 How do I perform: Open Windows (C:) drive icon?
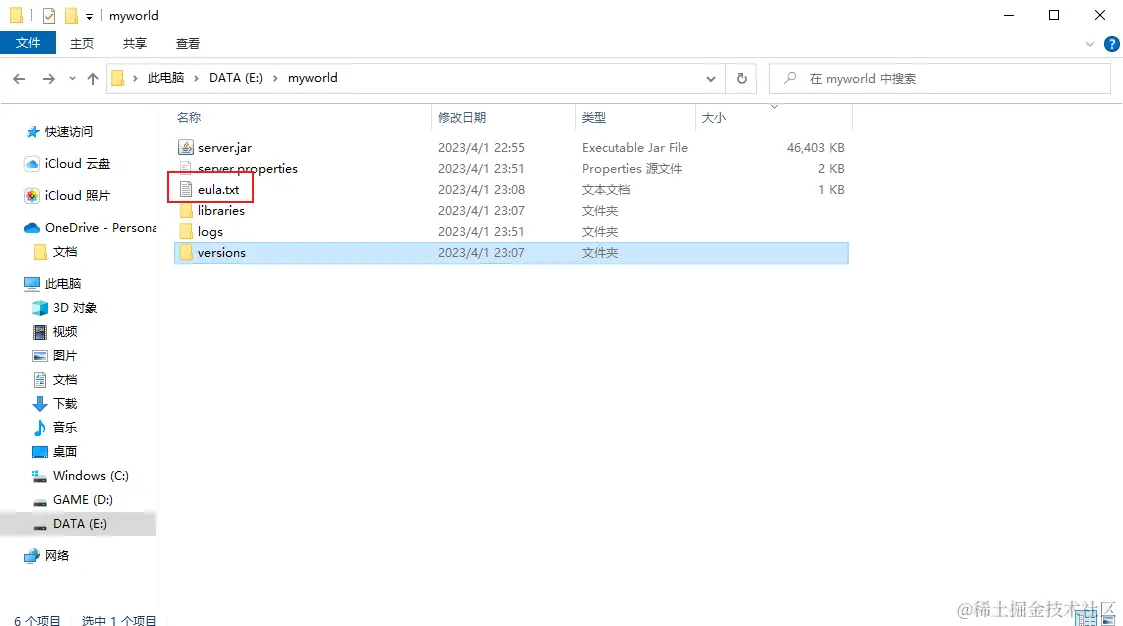pyautogui.click(x=40, y=476)
